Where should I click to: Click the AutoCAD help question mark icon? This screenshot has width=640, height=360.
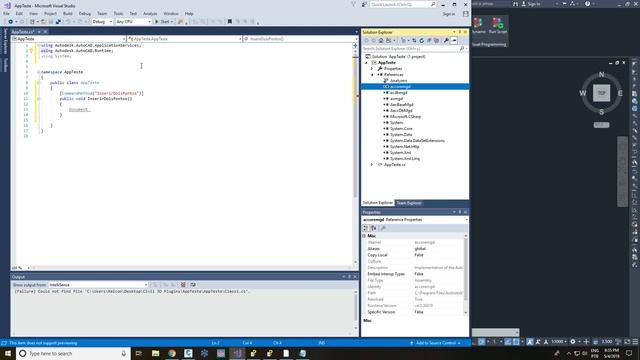(587, 4)
